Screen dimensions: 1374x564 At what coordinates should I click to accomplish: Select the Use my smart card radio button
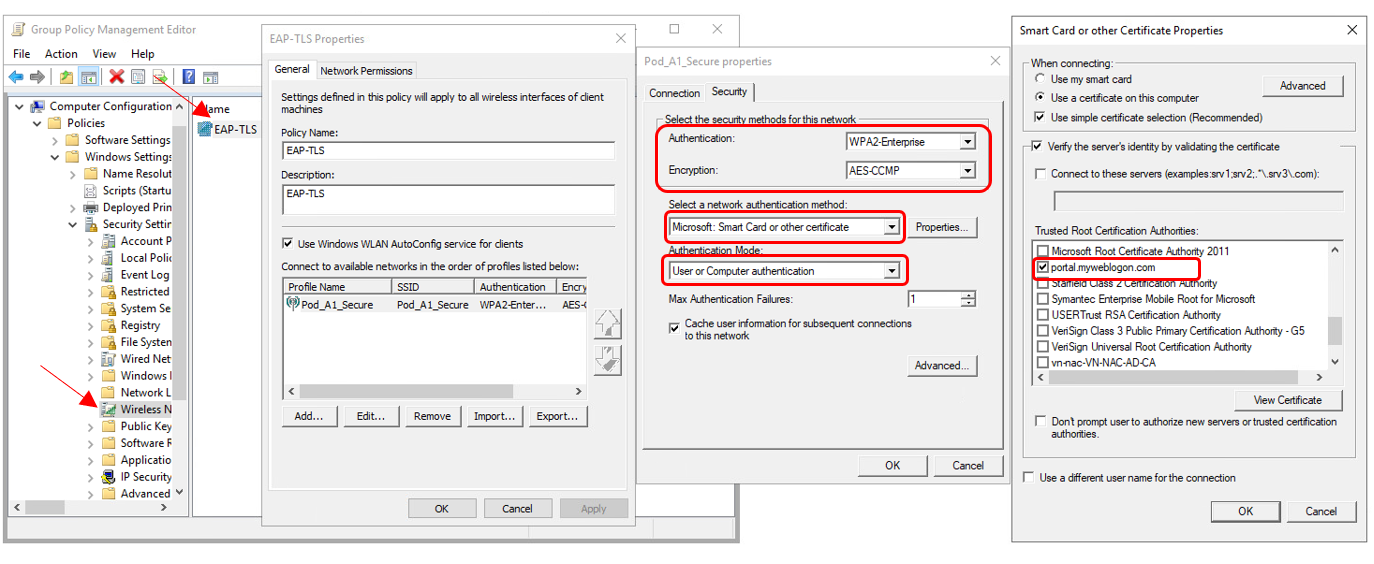point(1039,79)
